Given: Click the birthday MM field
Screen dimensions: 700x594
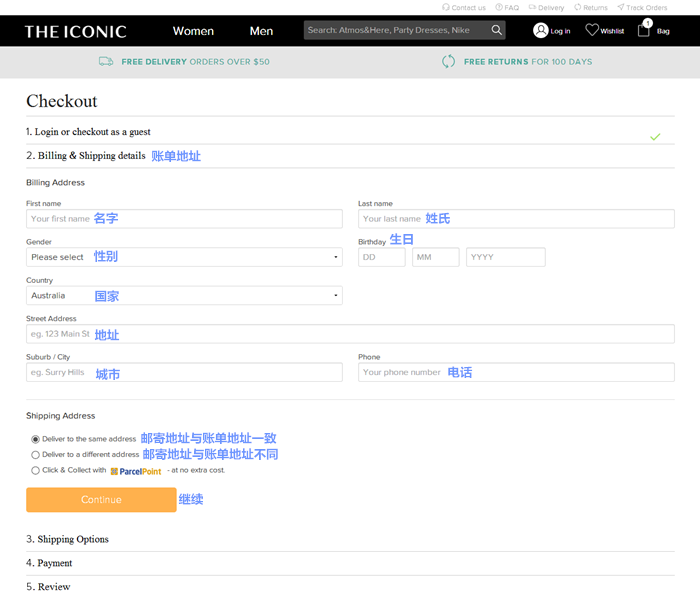Looking at the screenshot, I should click(436, 257).
